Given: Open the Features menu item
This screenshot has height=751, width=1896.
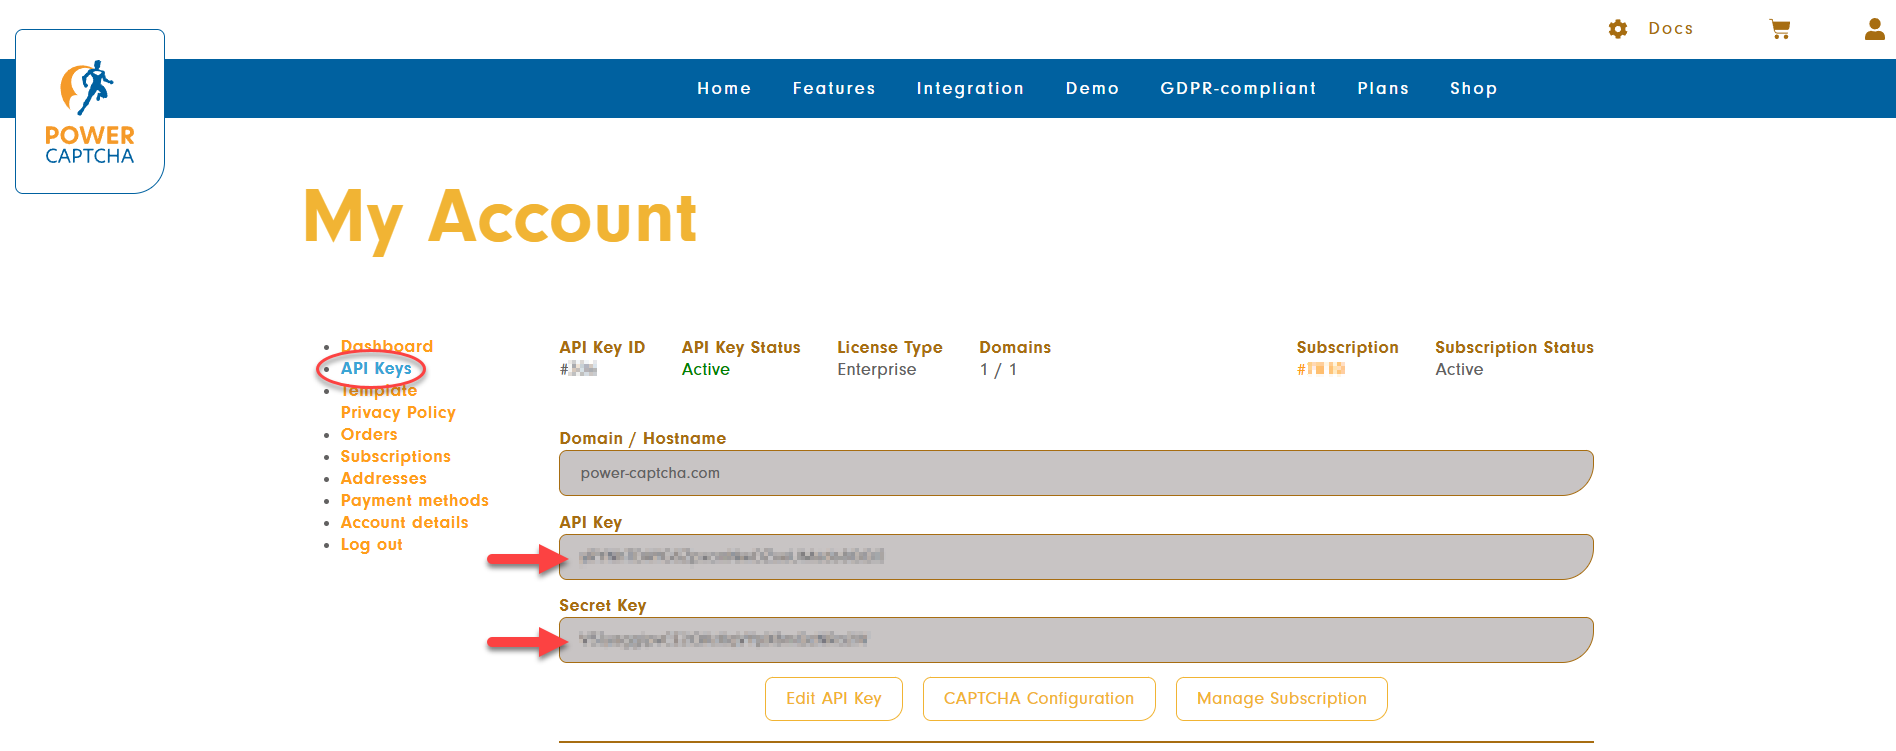Looking at the screenshot, I should [x=834, y=88].
